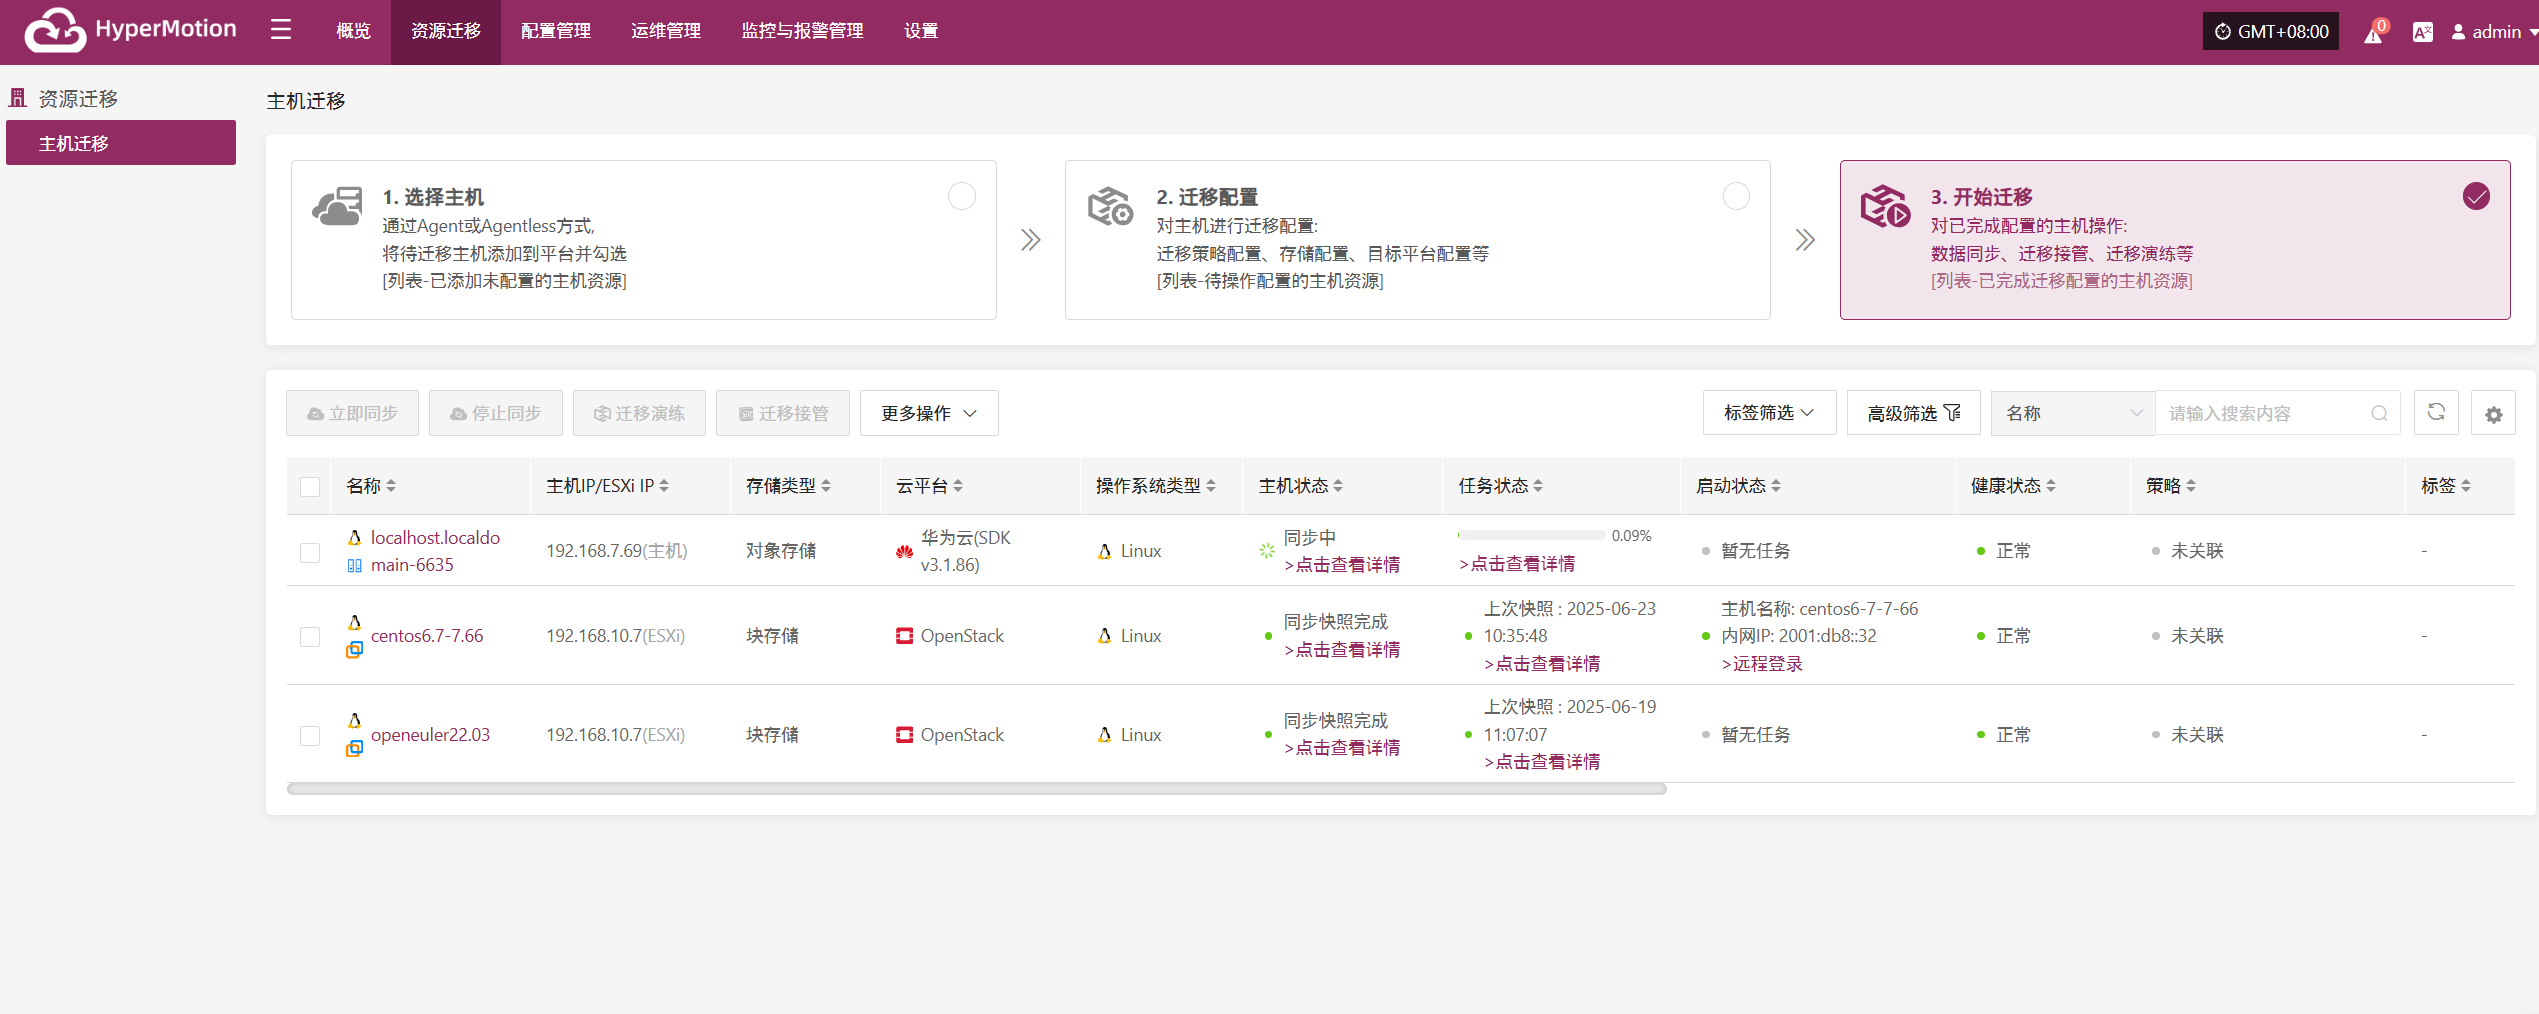Toggle the hamburger menu icon

[281, 30]
